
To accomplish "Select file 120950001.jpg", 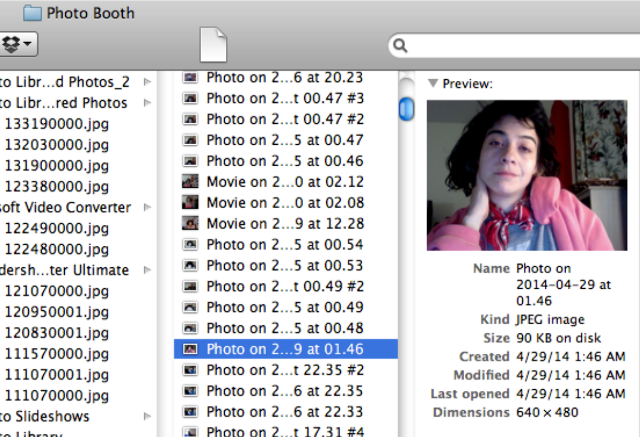I will 56,312.
